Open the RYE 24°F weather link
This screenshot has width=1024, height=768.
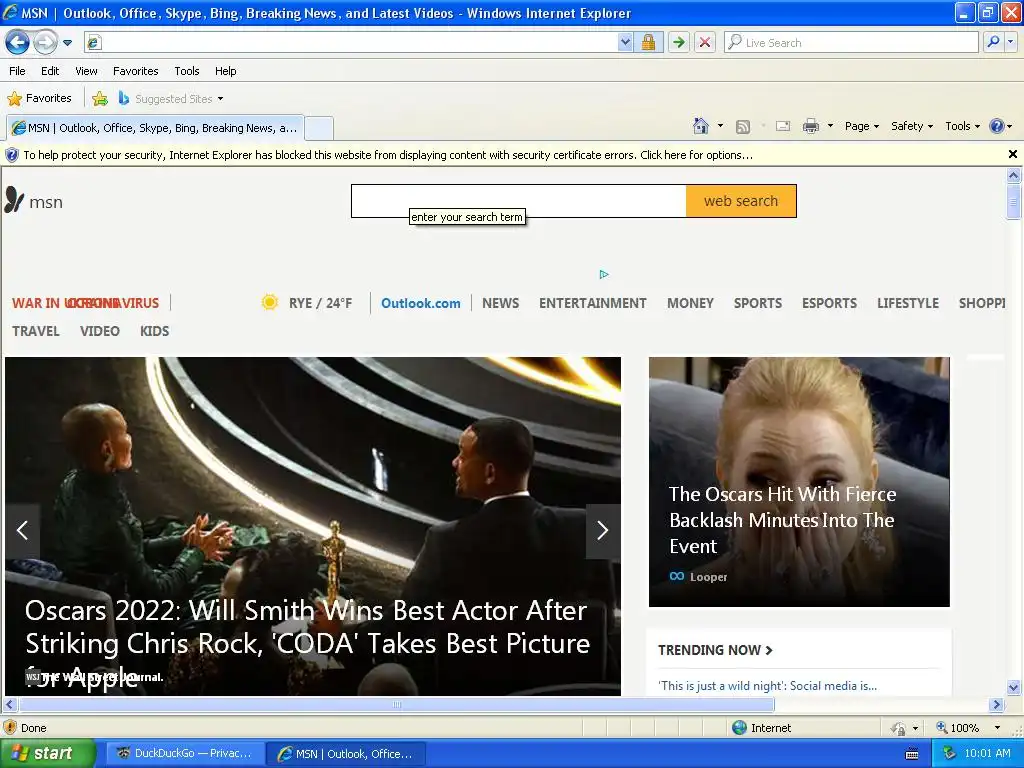click(306, 303)
